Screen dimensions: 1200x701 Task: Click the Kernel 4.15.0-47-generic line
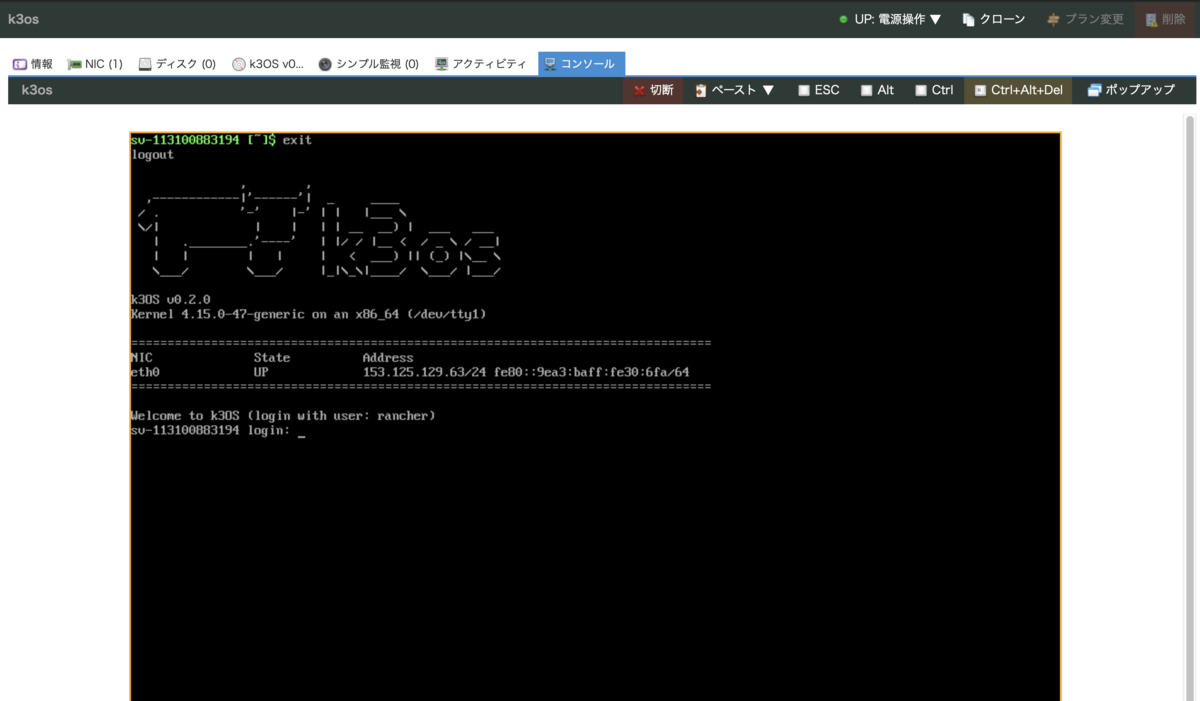[x=308, y=314]
